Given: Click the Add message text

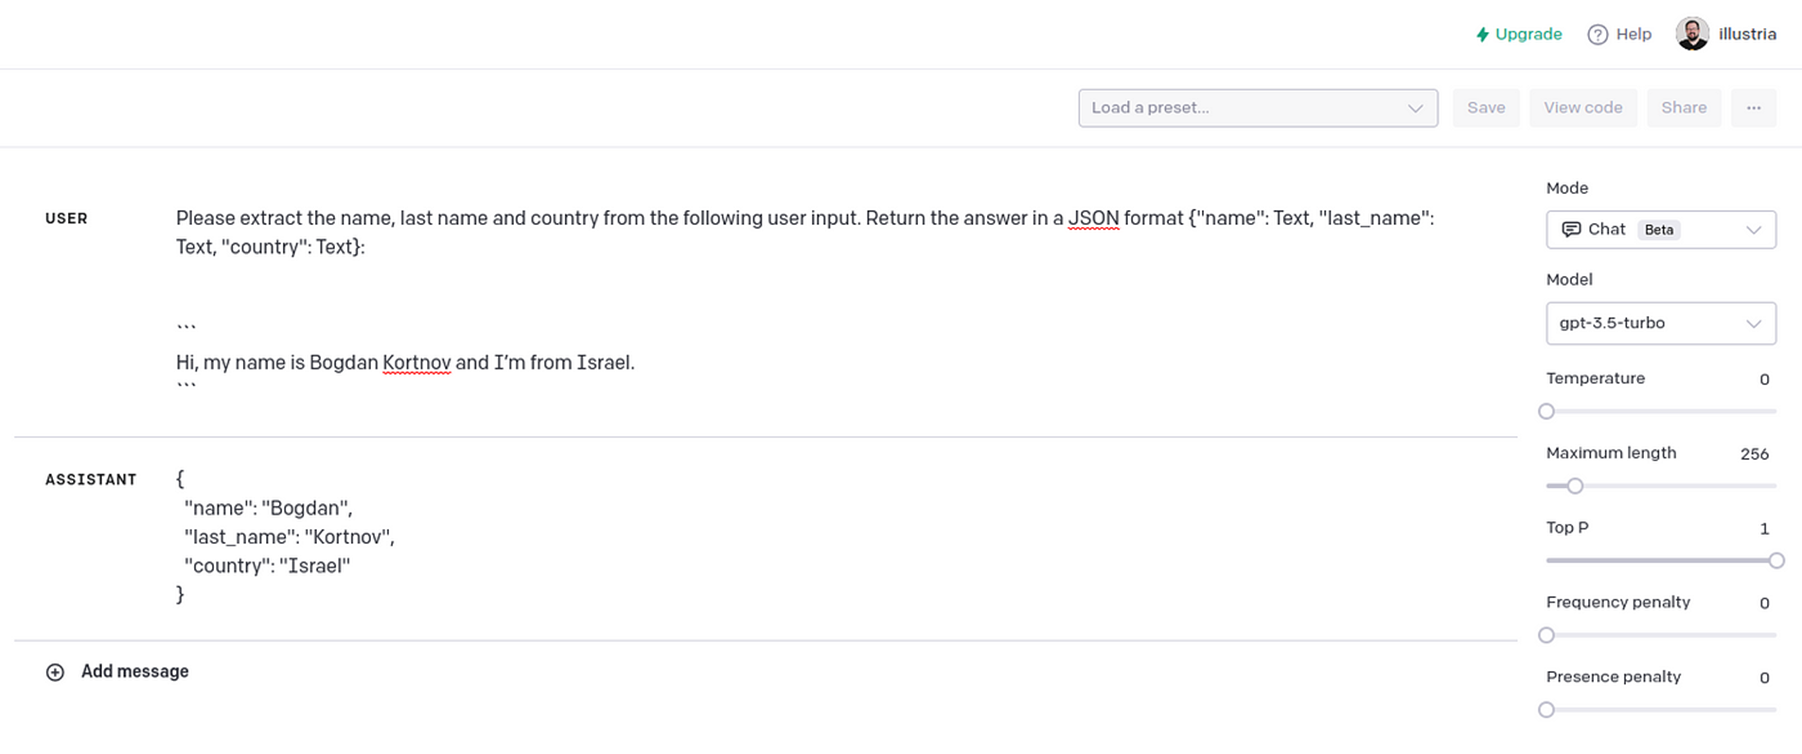Looking at the screenshot, I should point(135,672).
